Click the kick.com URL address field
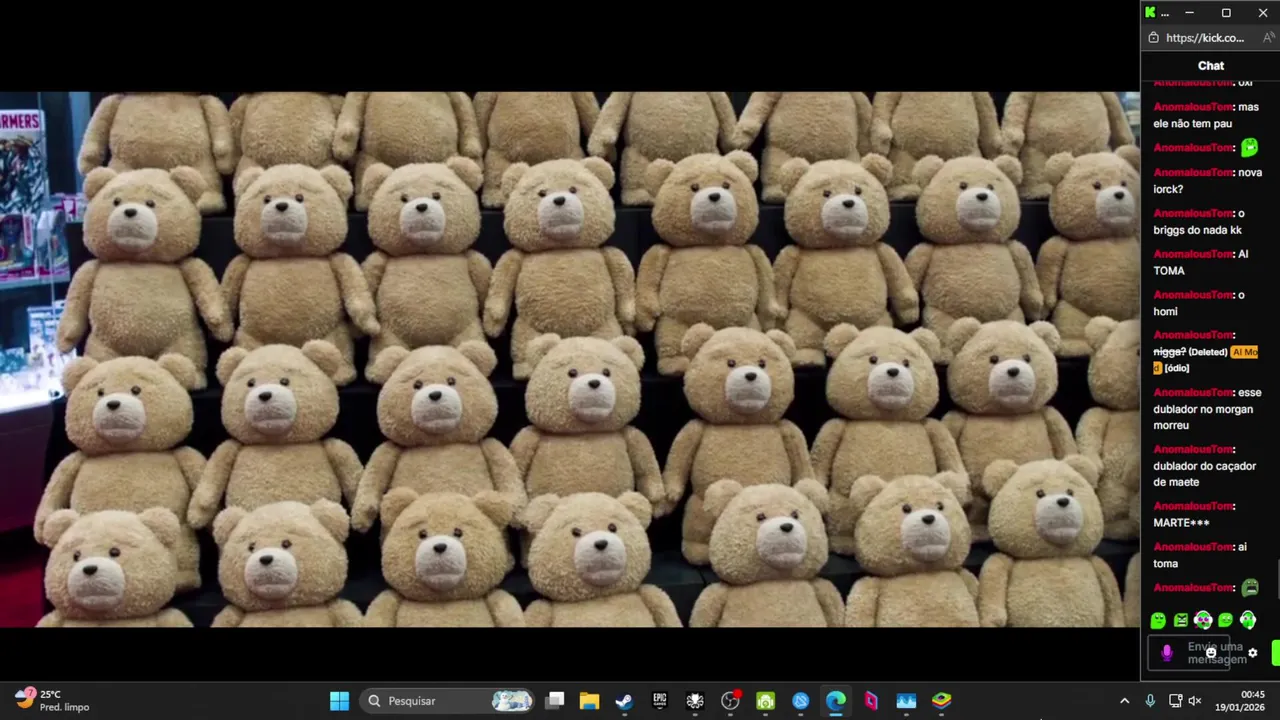Screen dimensions: 1280x720 click(1205, 38)
